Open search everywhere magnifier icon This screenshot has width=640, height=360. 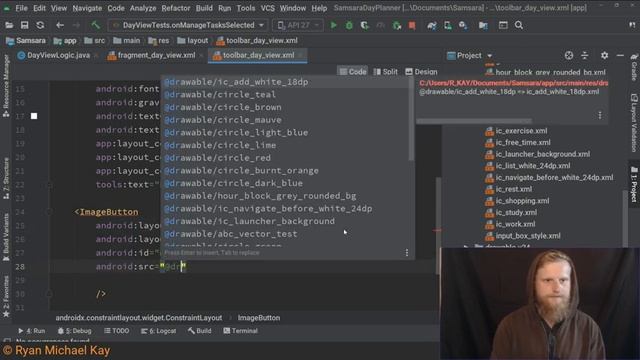point(519,25)
